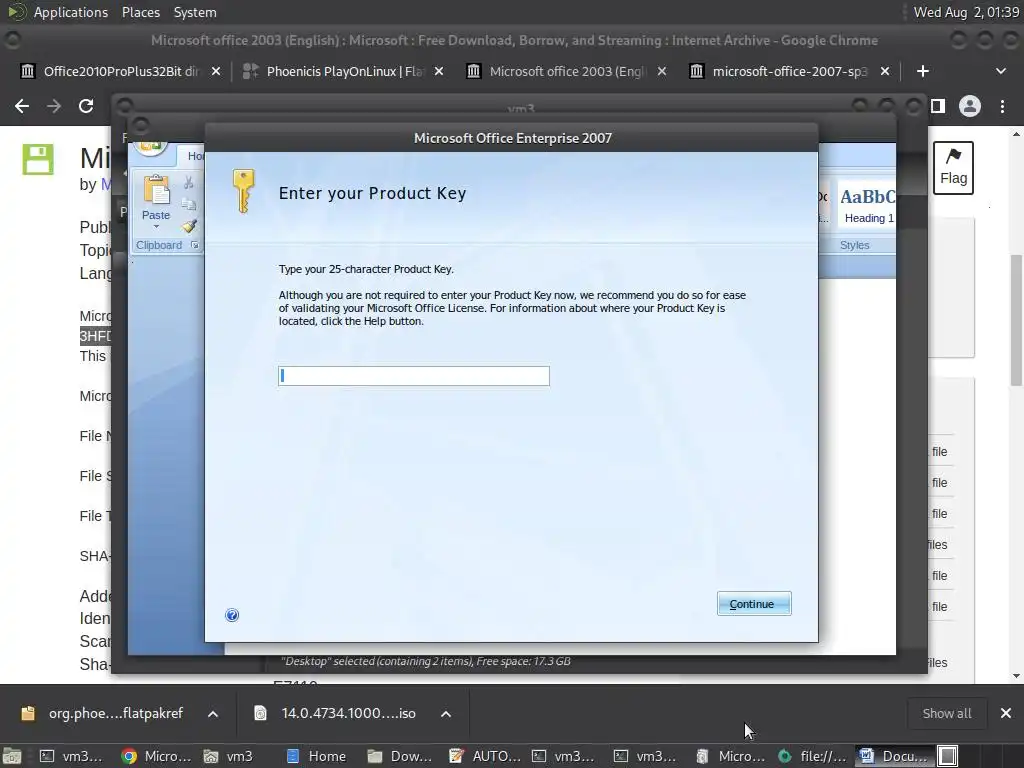The width and height of the screenshot is (1024, 768).
Task: Open the Home ribbon tab in Word
Action: [195, 156]
